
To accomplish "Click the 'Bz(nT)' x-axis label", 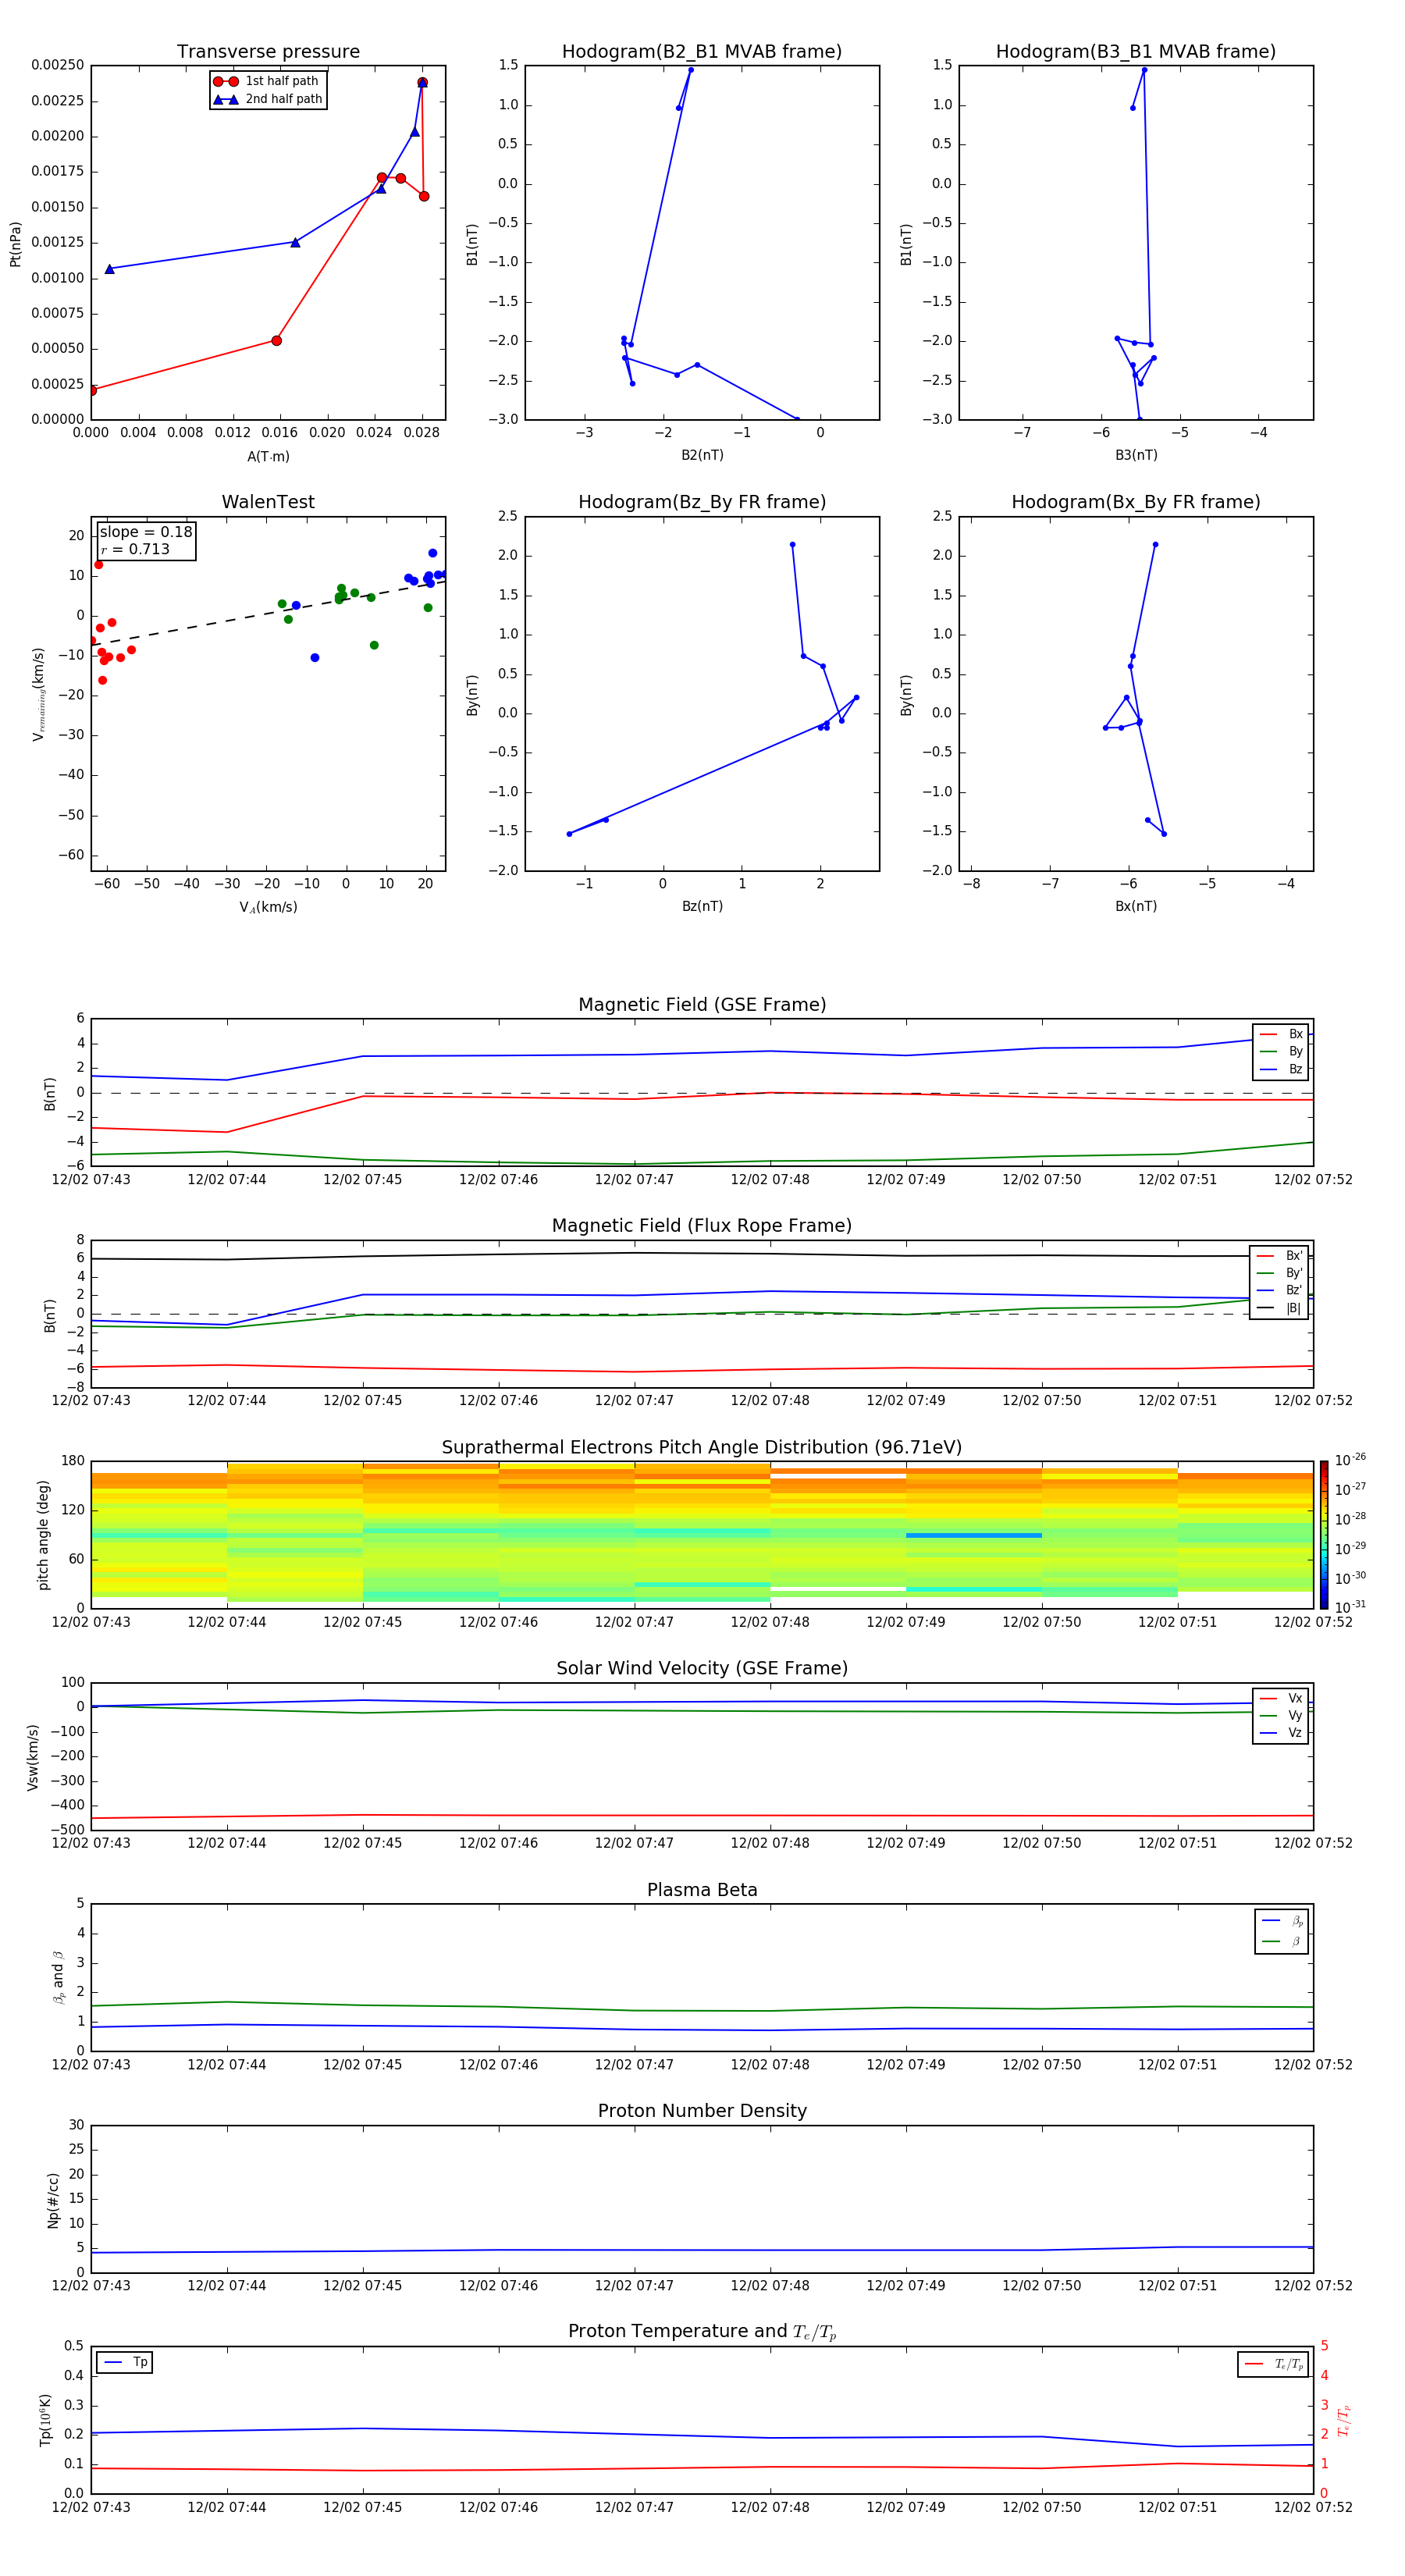I will click(x=702, y=906).
